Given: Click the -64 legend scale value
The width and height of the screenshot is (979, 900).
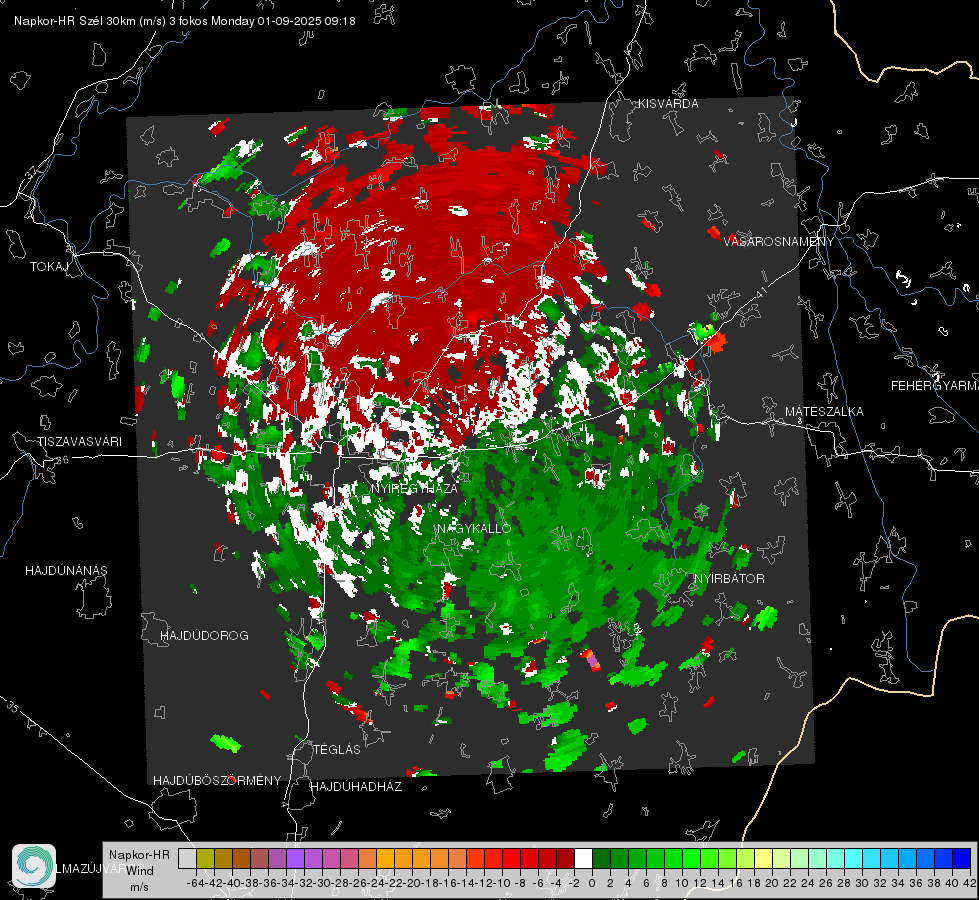Looking at the screenshot, I should pos(196,883).
